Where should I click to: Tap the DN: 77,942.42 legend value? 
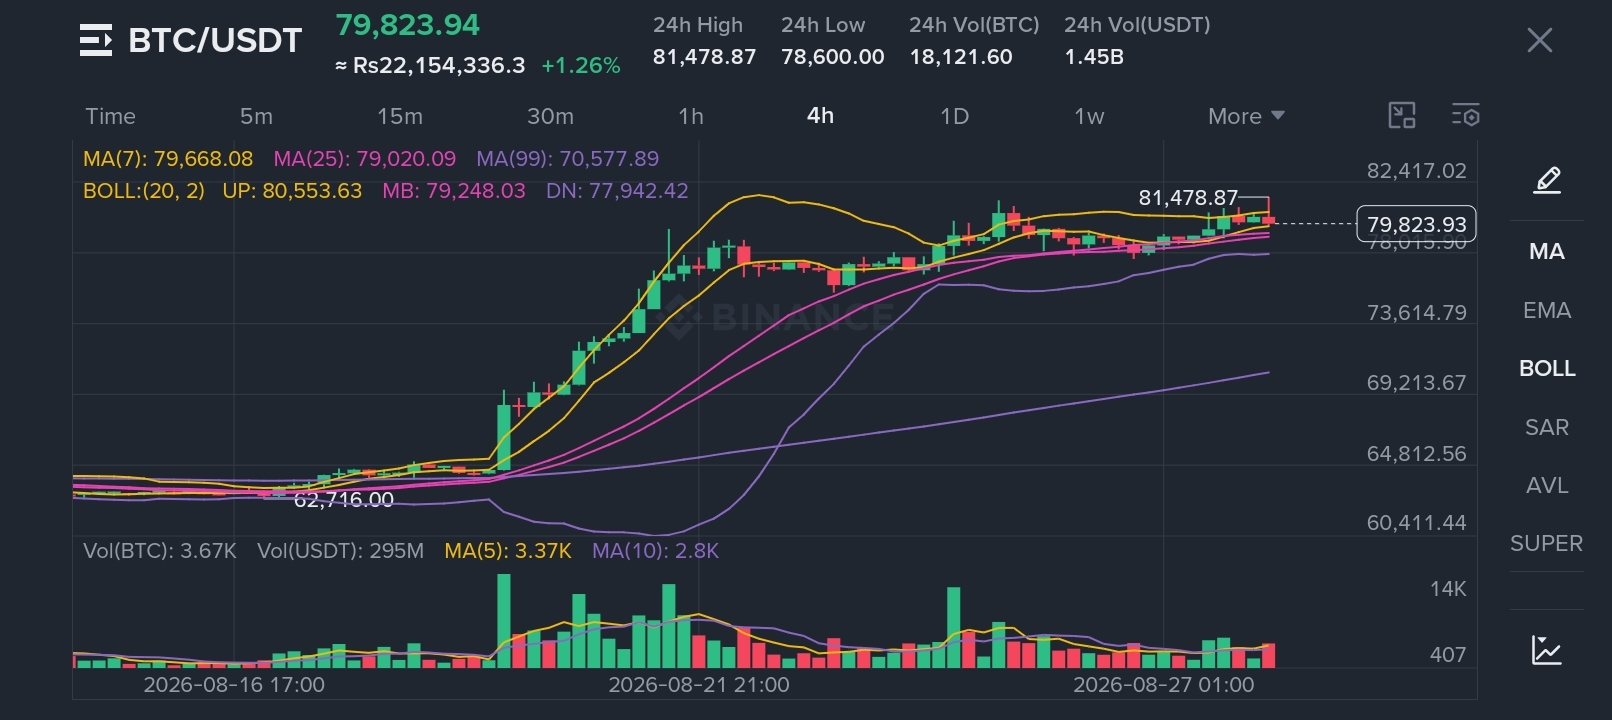[617, 191]
